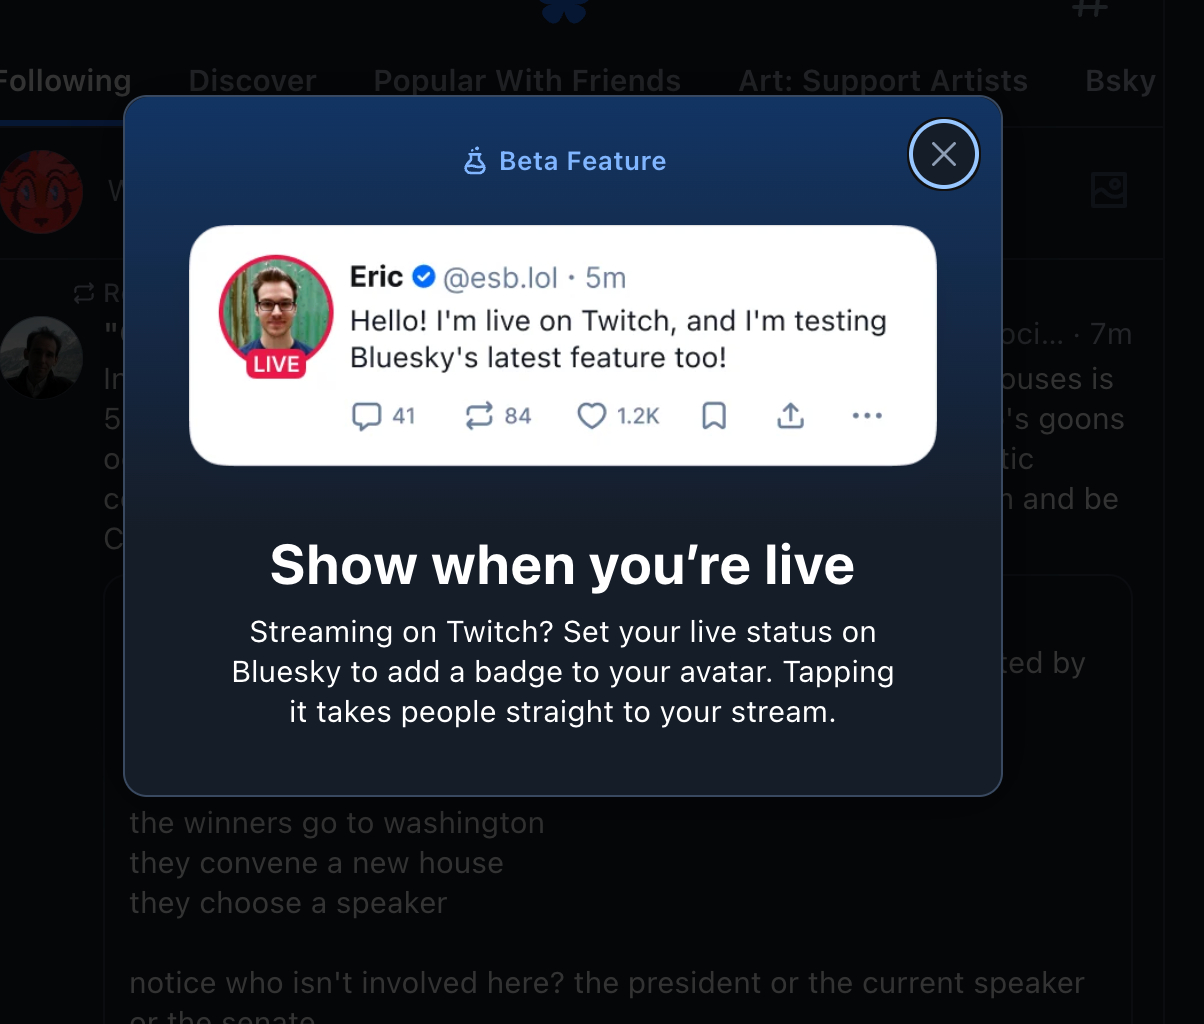Click the @esb.lol handle
This screenshot has width=1204, height=1024.
pos(500,278)
